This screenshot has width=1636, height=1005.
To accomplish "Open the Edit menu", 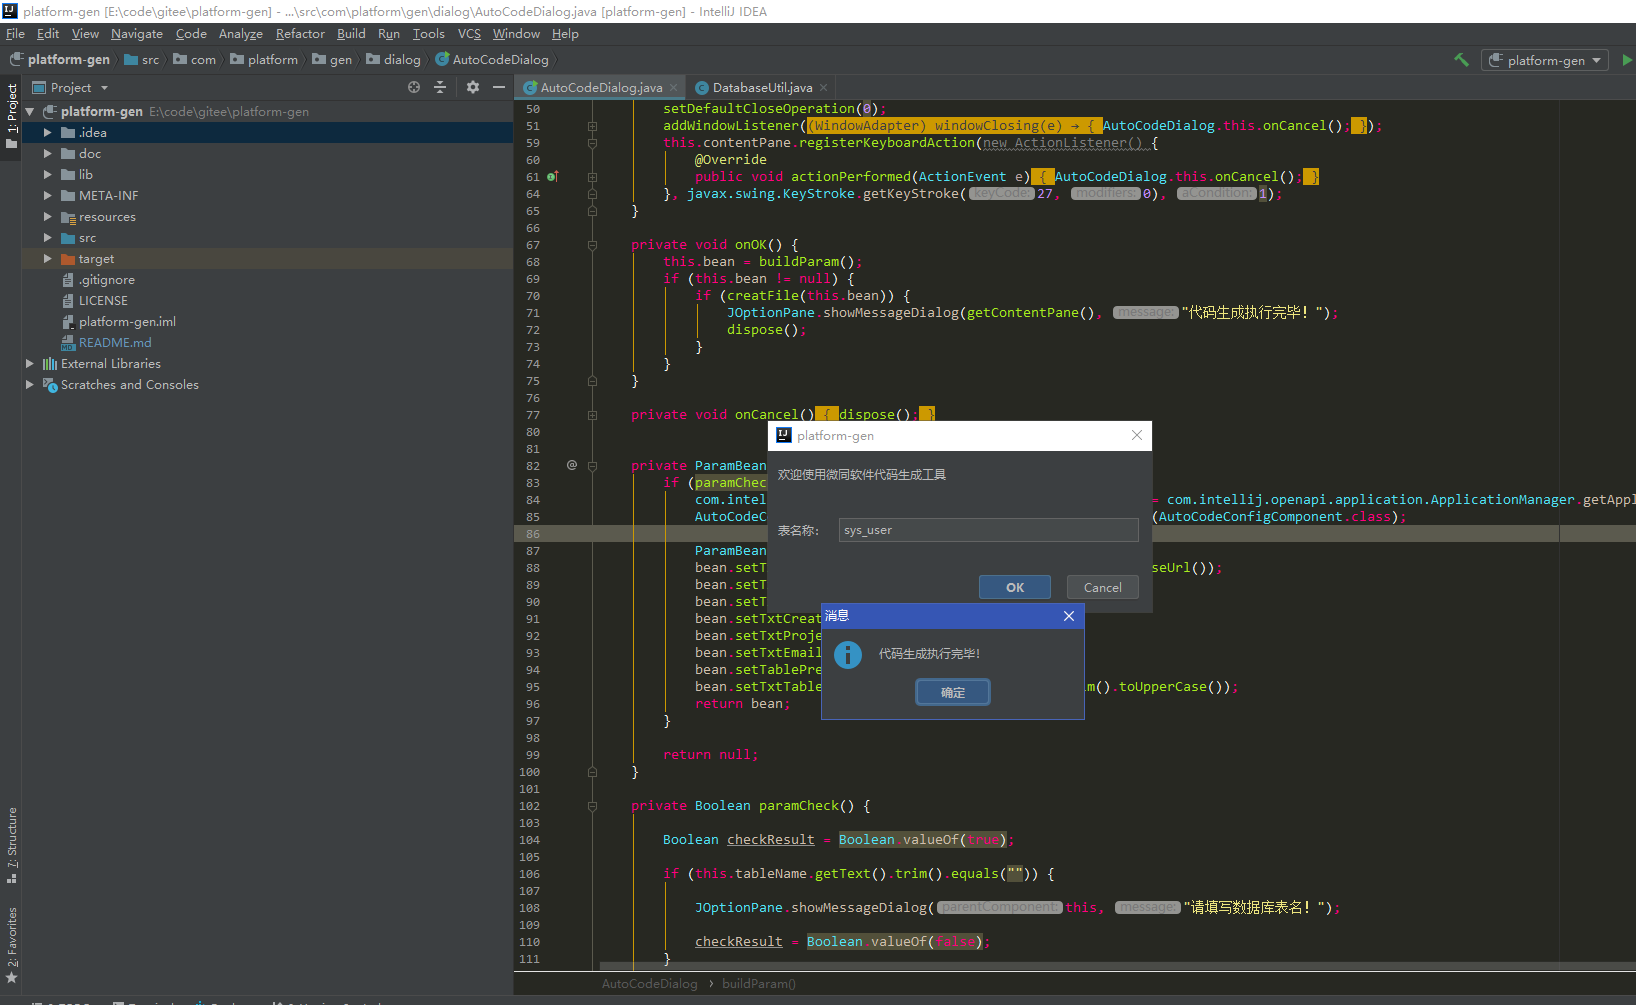I will [48, 34].
